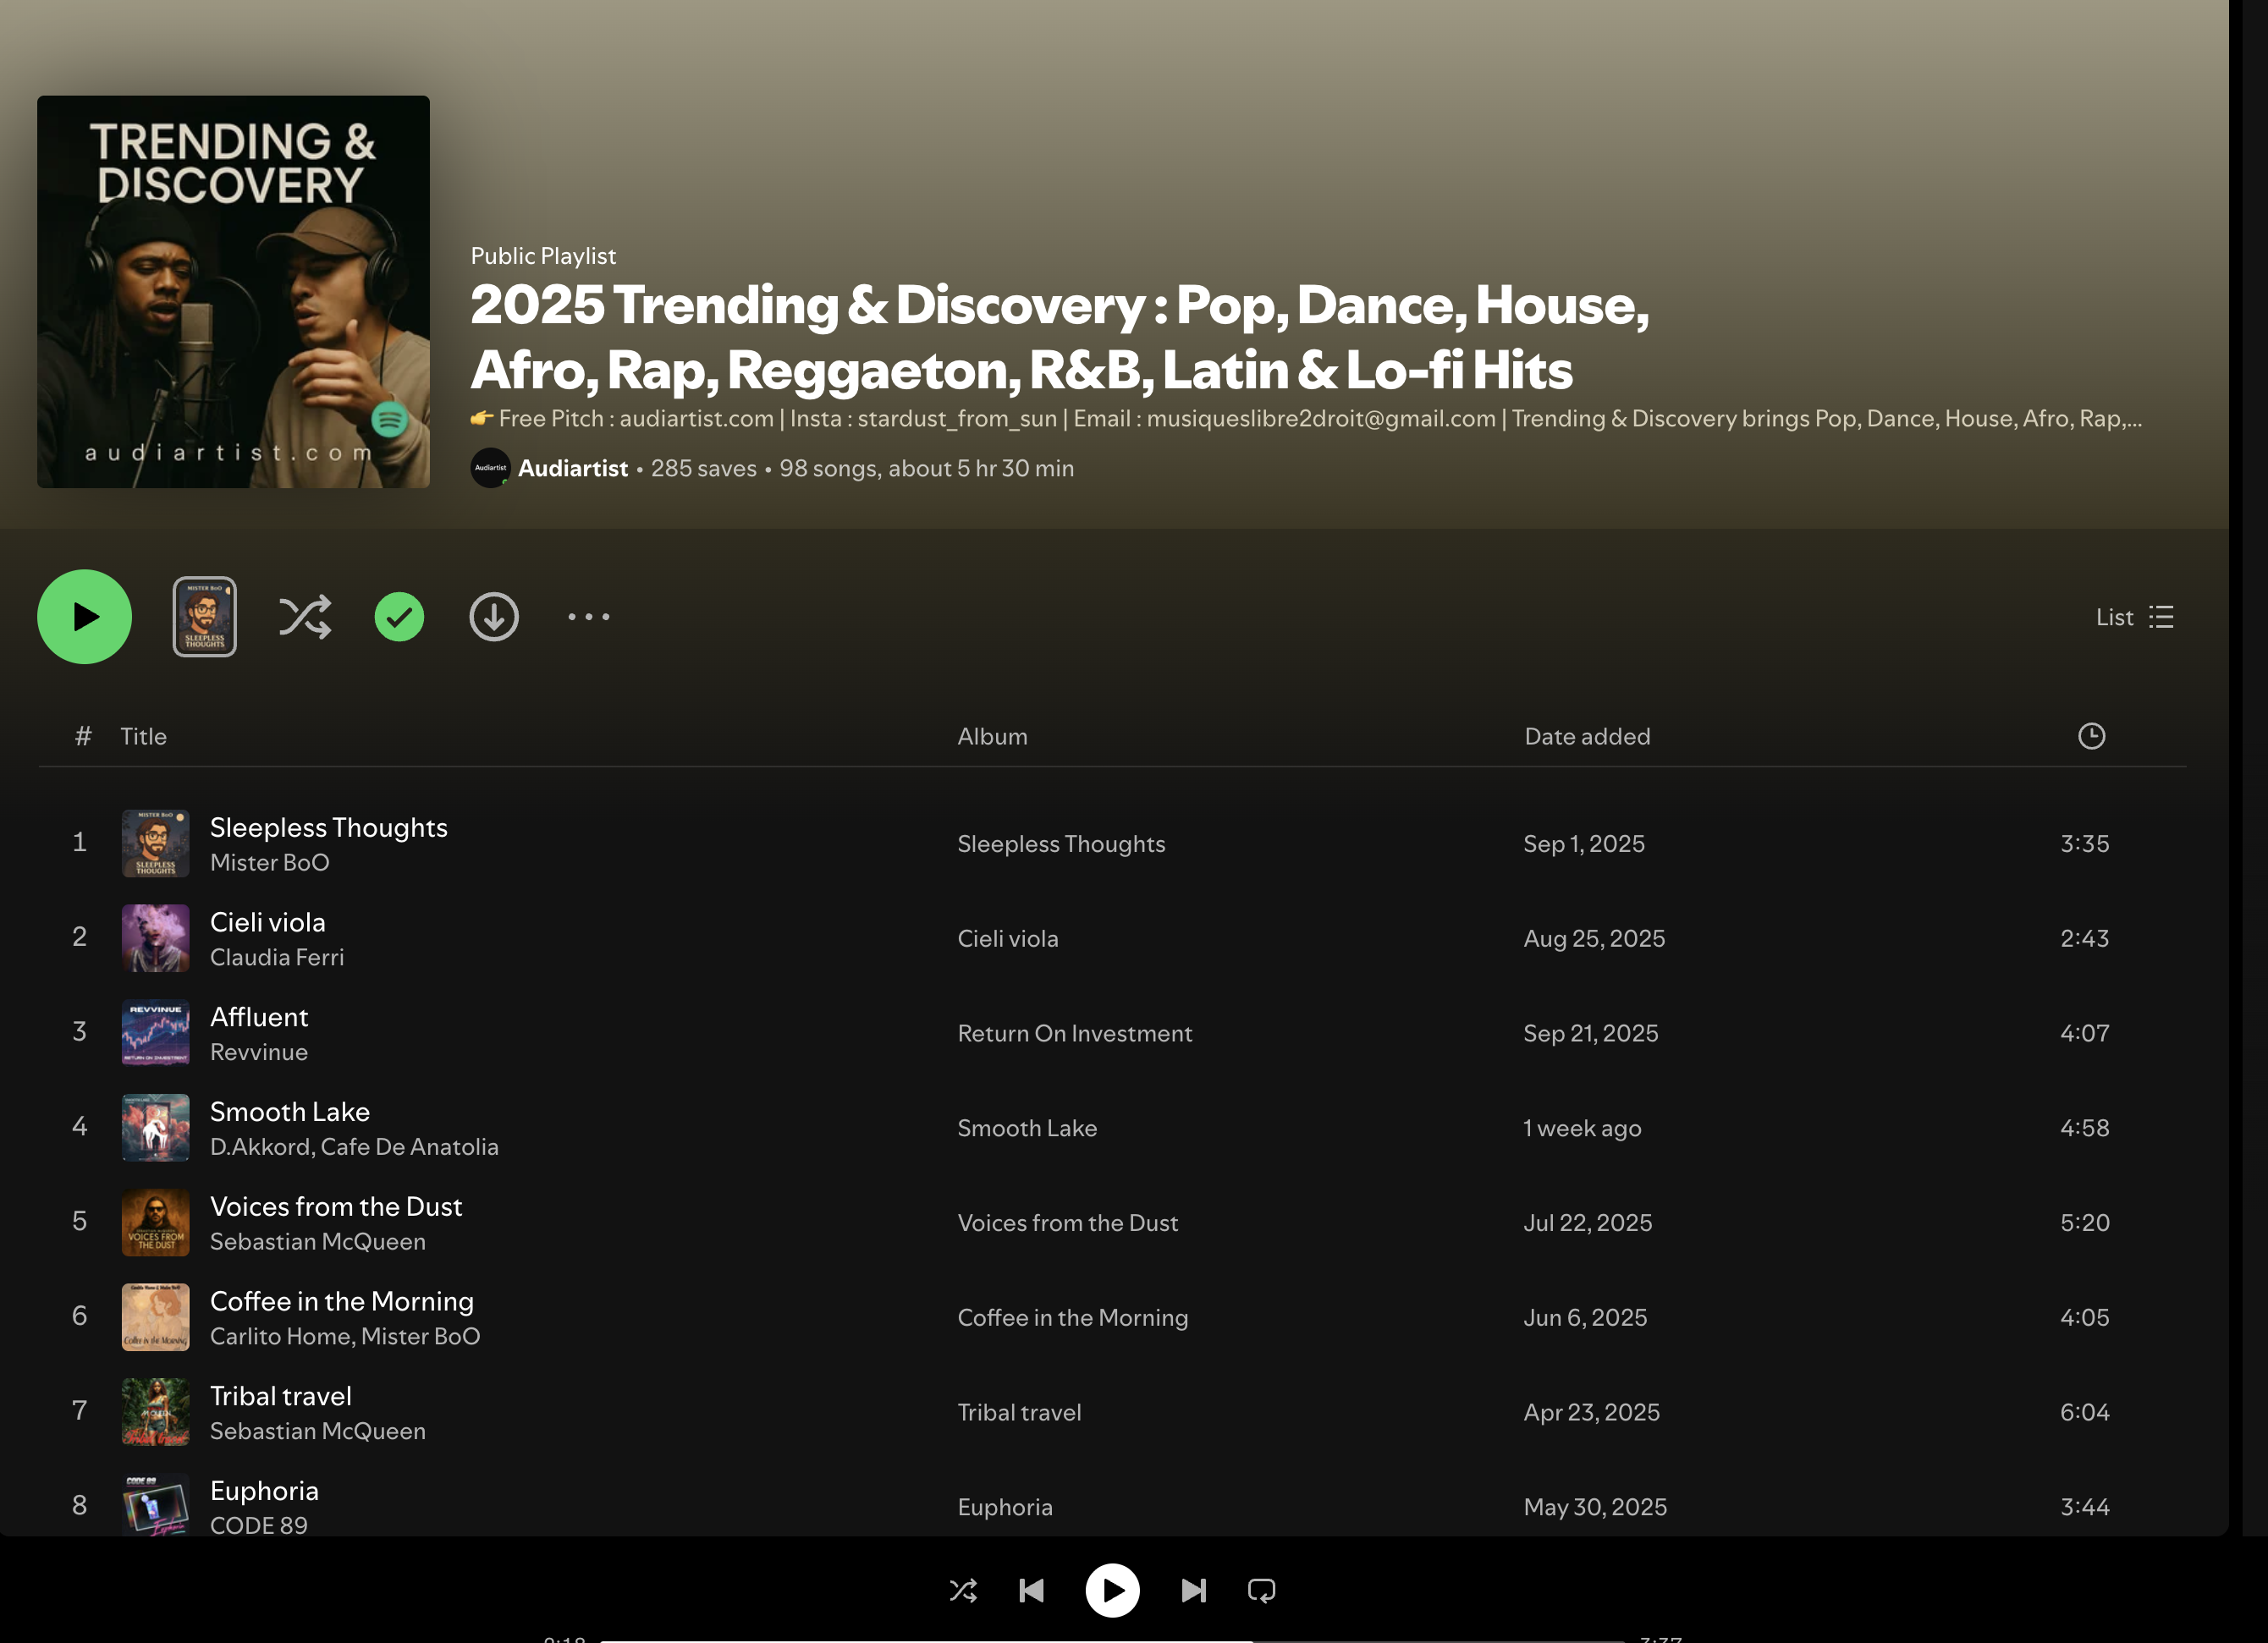Screen dimensions: 2268x1643
Task: Open the three-dots more options menu
Action: coord(589,617)
